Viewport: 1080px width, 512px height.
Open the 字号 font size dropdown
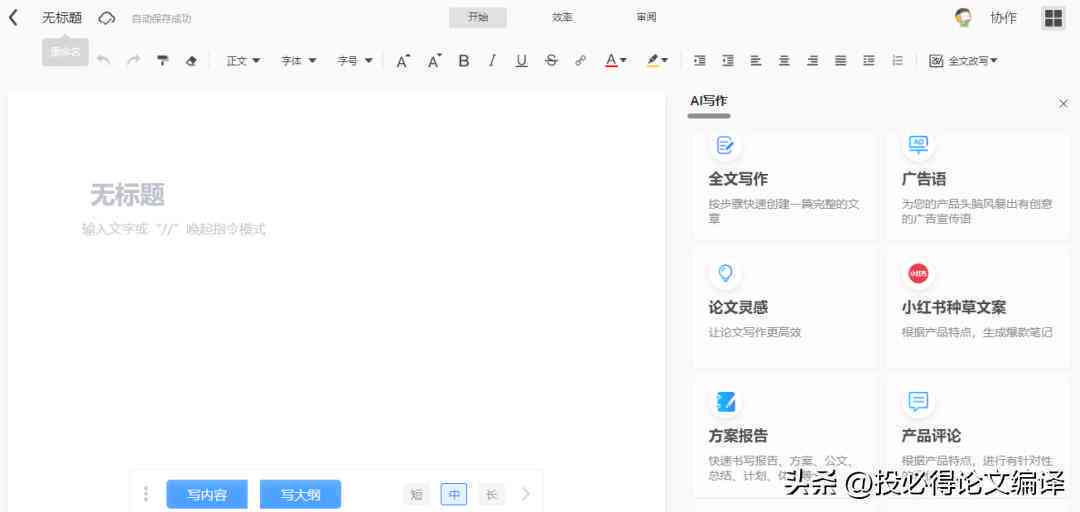pyautogui.click(x=355, y=61)
